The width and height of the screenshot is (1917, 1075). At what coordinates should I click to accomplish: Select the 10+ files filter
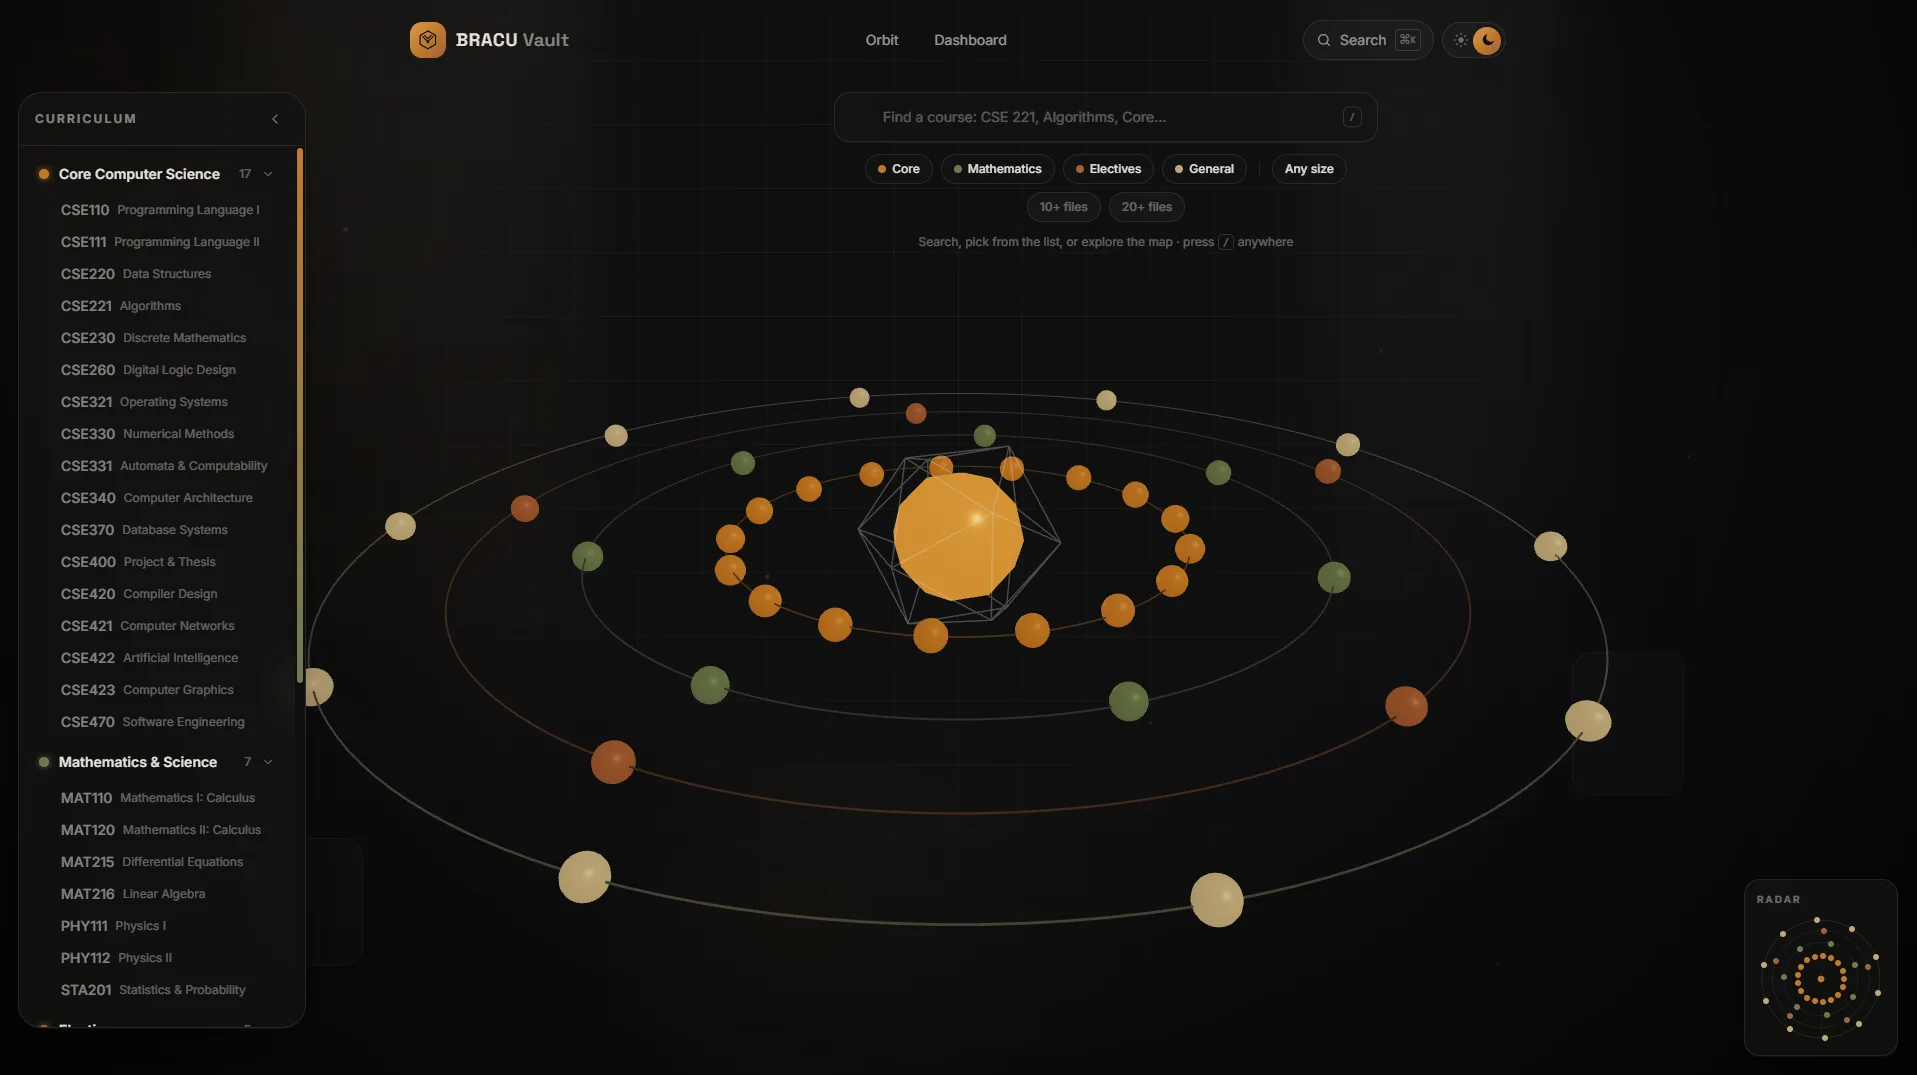pos(1063,207)
